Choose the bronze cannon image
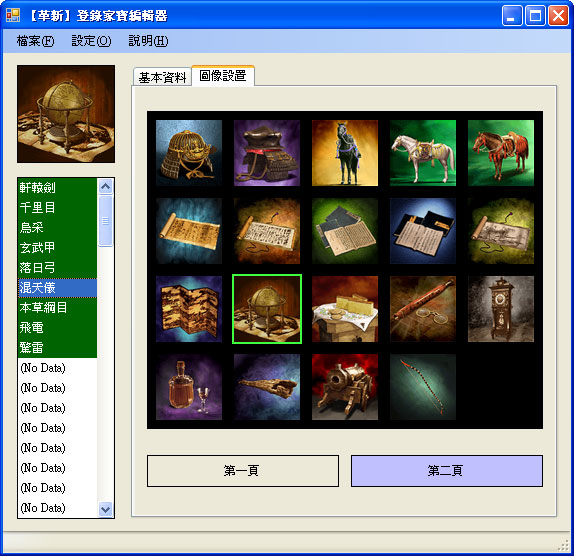 (345, 387)
